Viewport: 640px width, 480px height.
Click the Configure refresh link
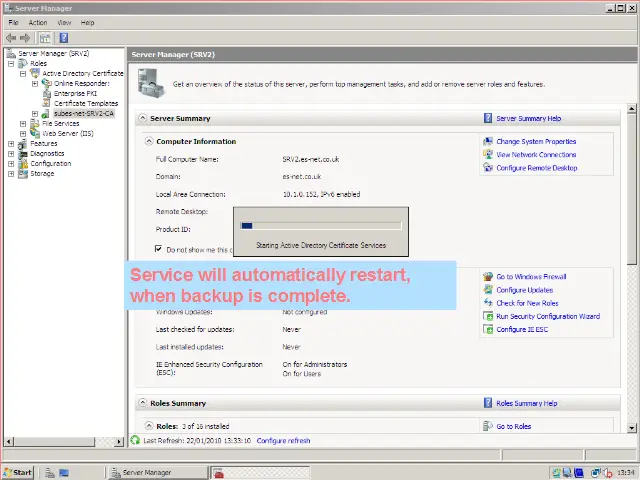pos(283,440)
